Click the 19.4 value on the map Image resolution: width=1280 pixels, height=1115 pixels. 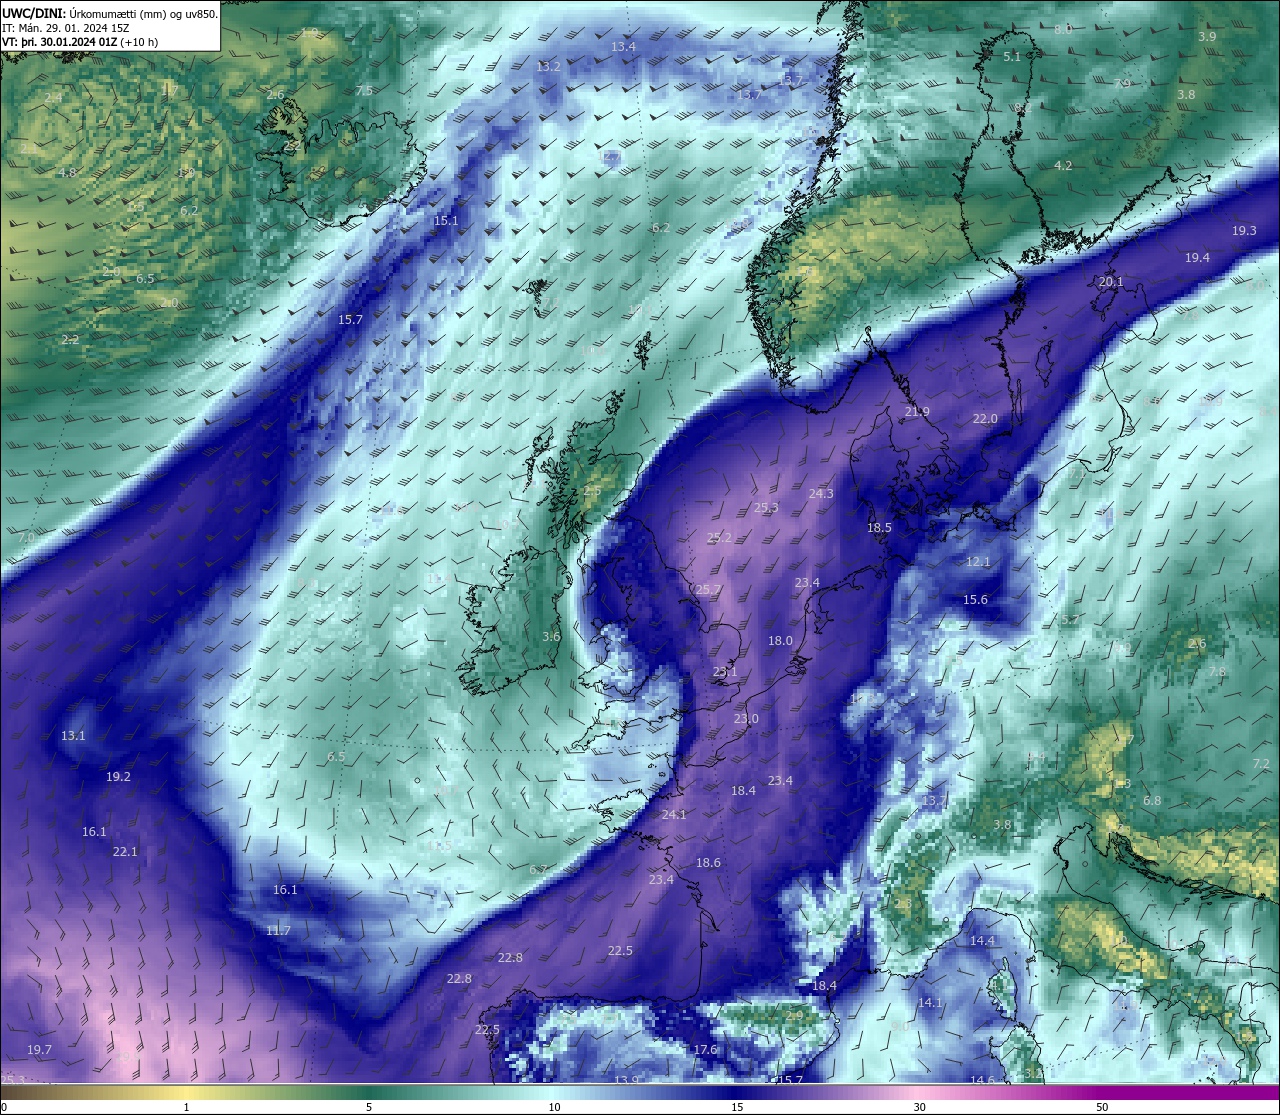tap(1197, 258)
